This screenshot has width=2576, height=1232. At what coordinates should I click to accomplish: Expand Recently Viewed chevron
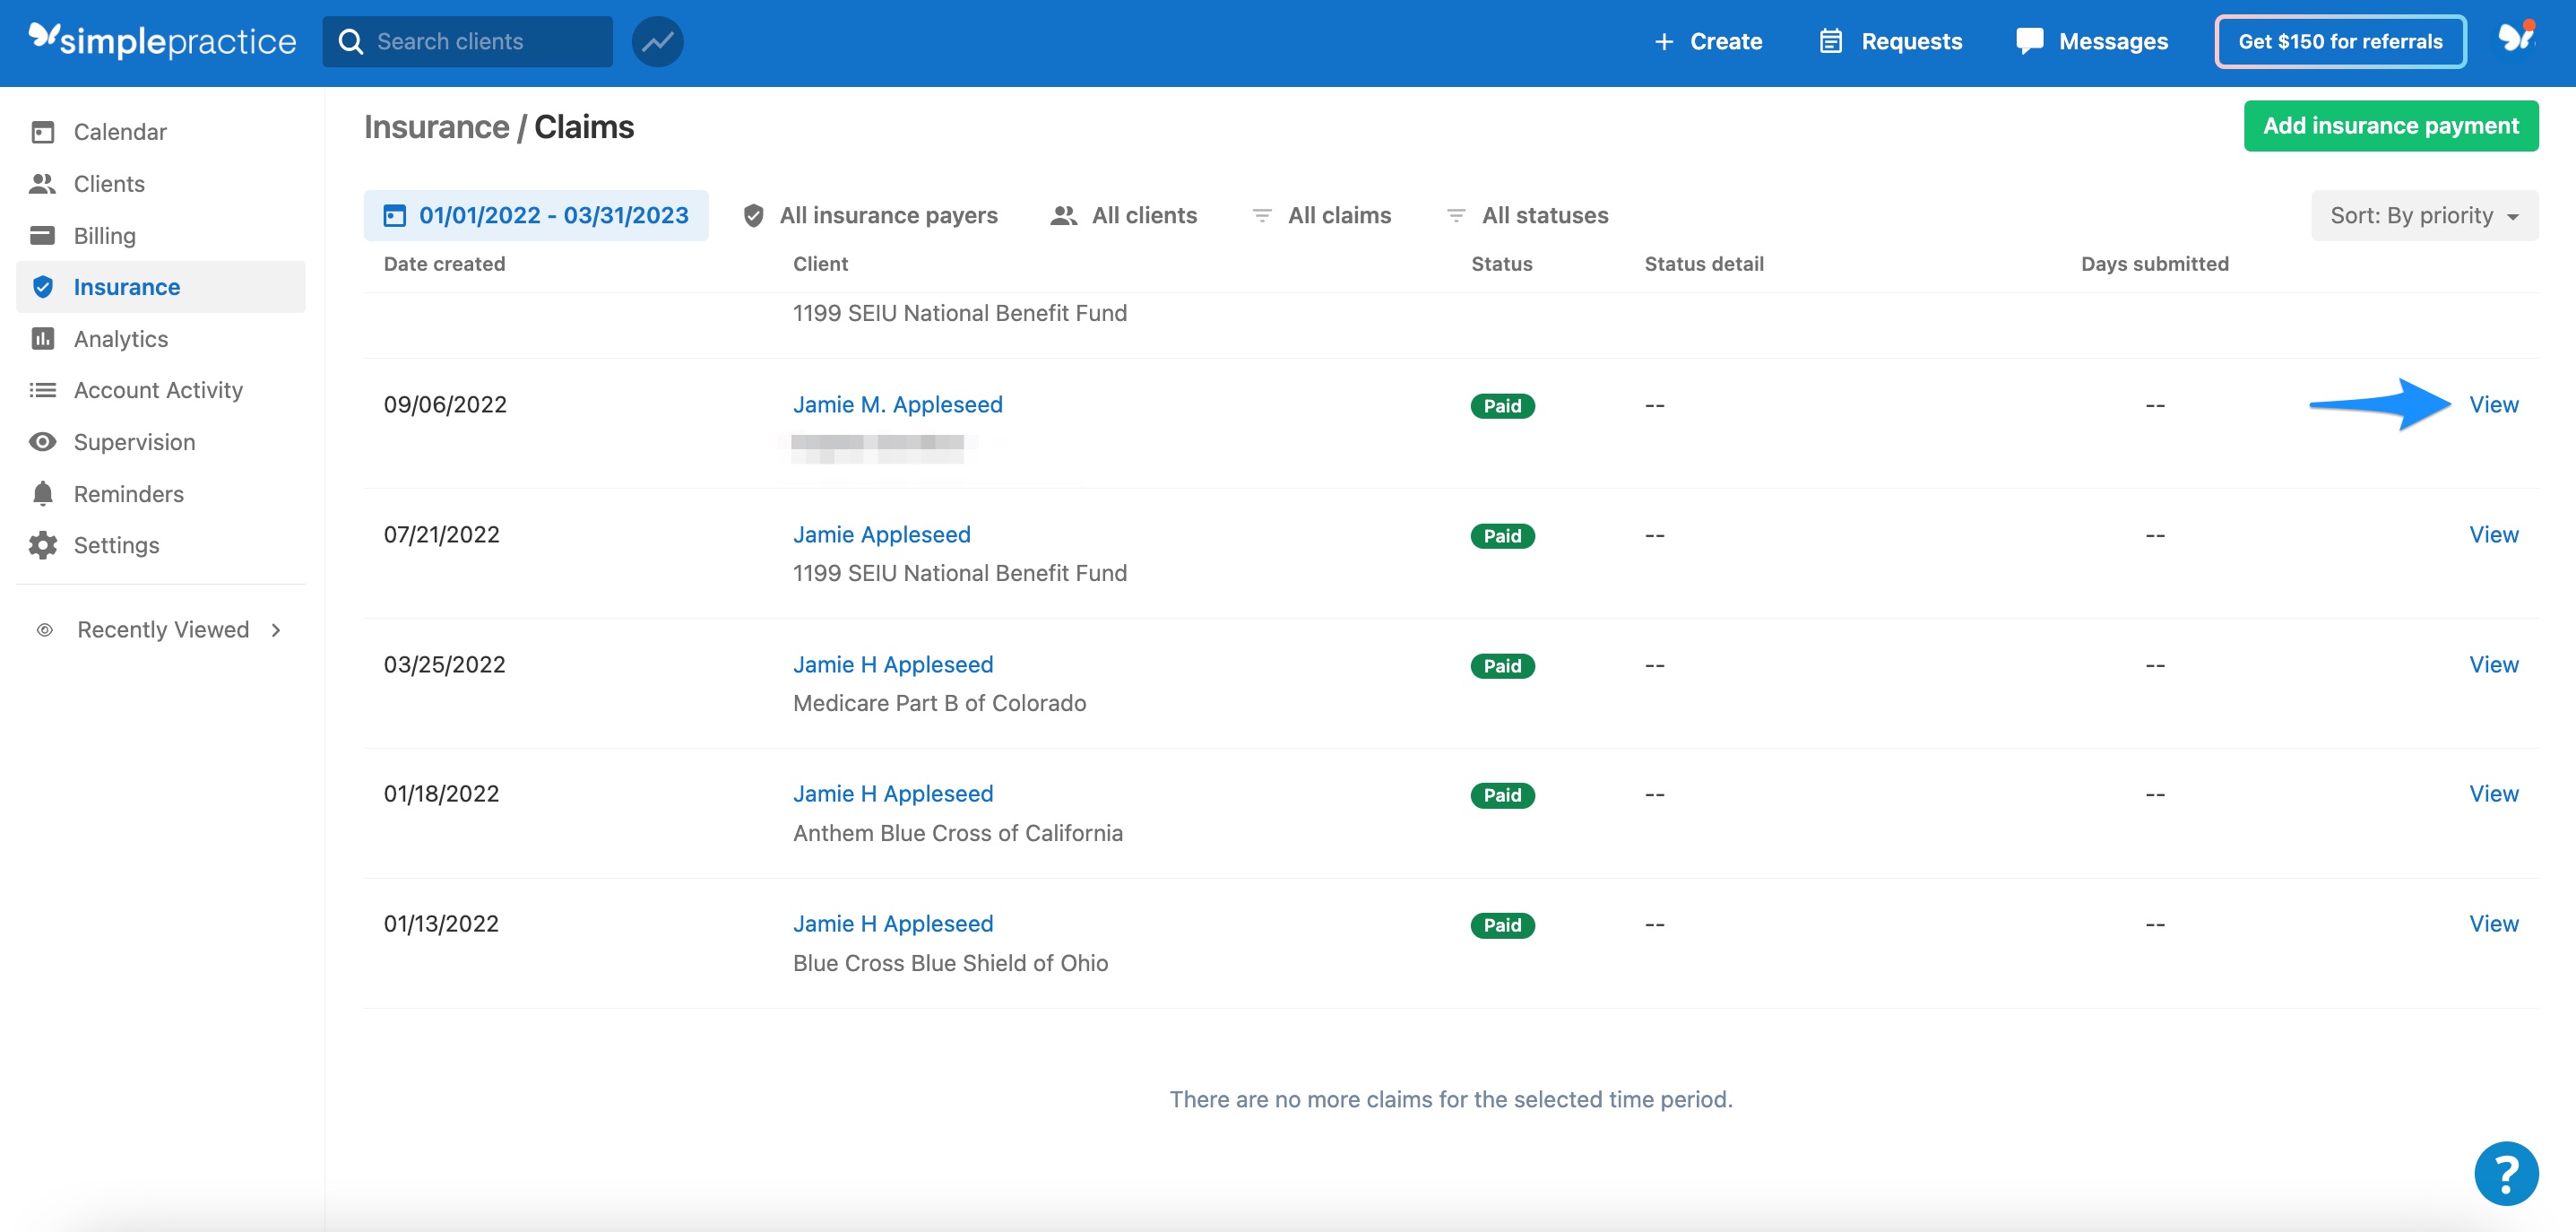276,630
